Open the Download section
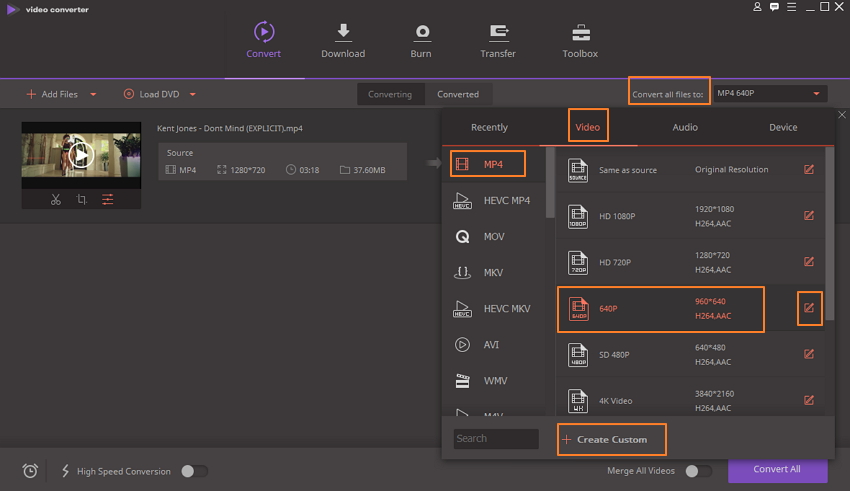 click(x=343, y=40)
